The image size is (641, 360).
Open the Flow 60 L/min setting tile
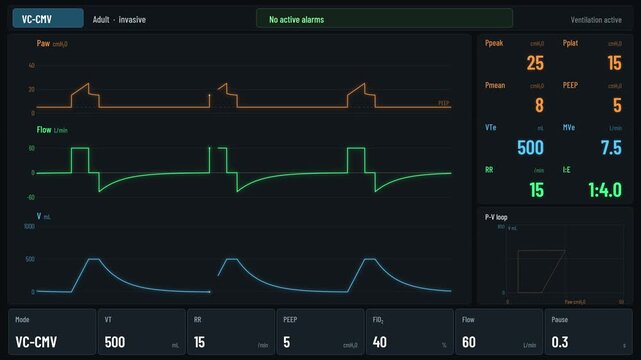click(x=499, y=331)
